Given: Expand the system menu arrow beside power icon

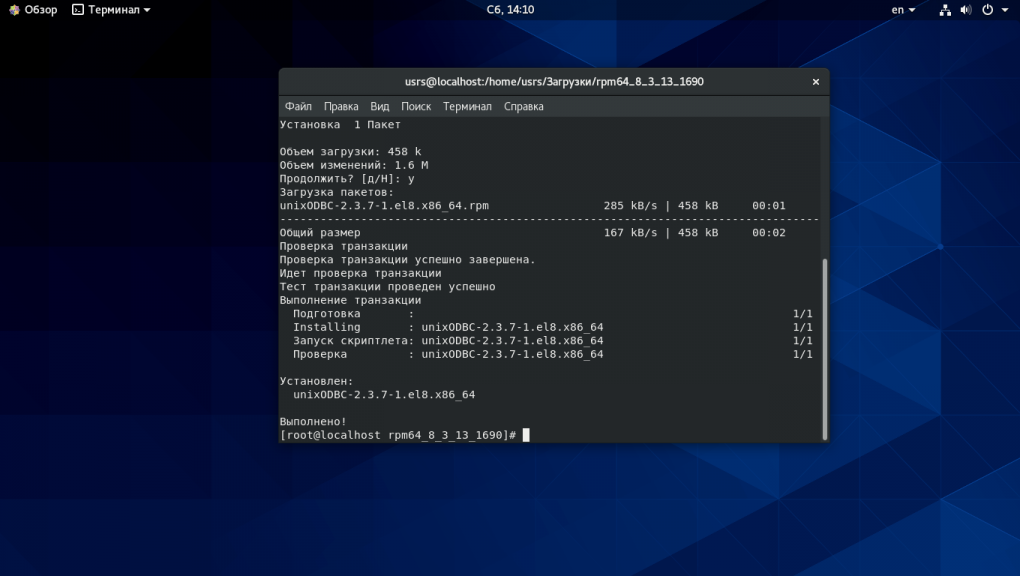Looking at the screenshot, I should point(1005,10).
